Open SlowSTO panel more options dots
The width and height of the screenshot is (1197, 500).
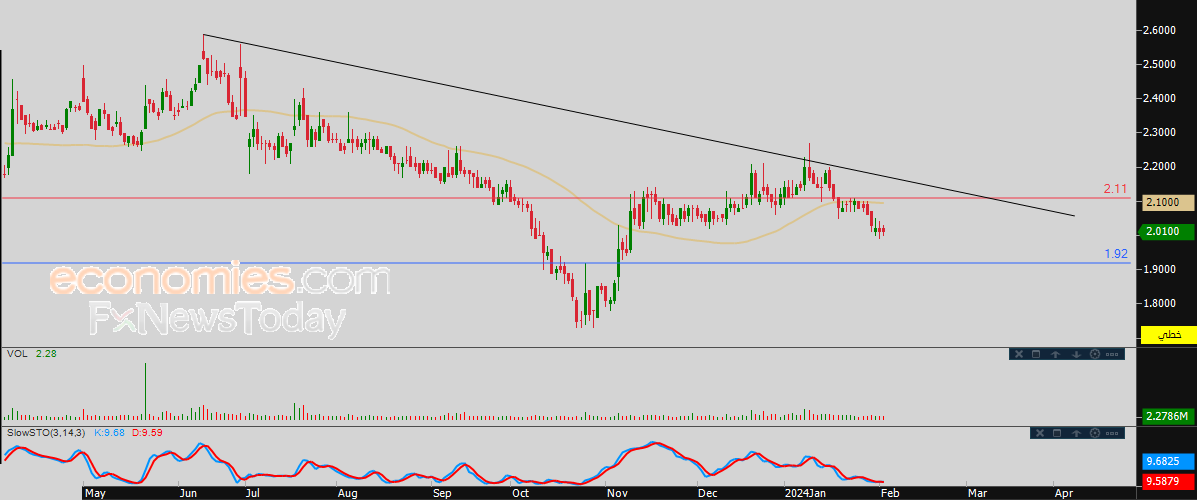(x=1113, y=433)
